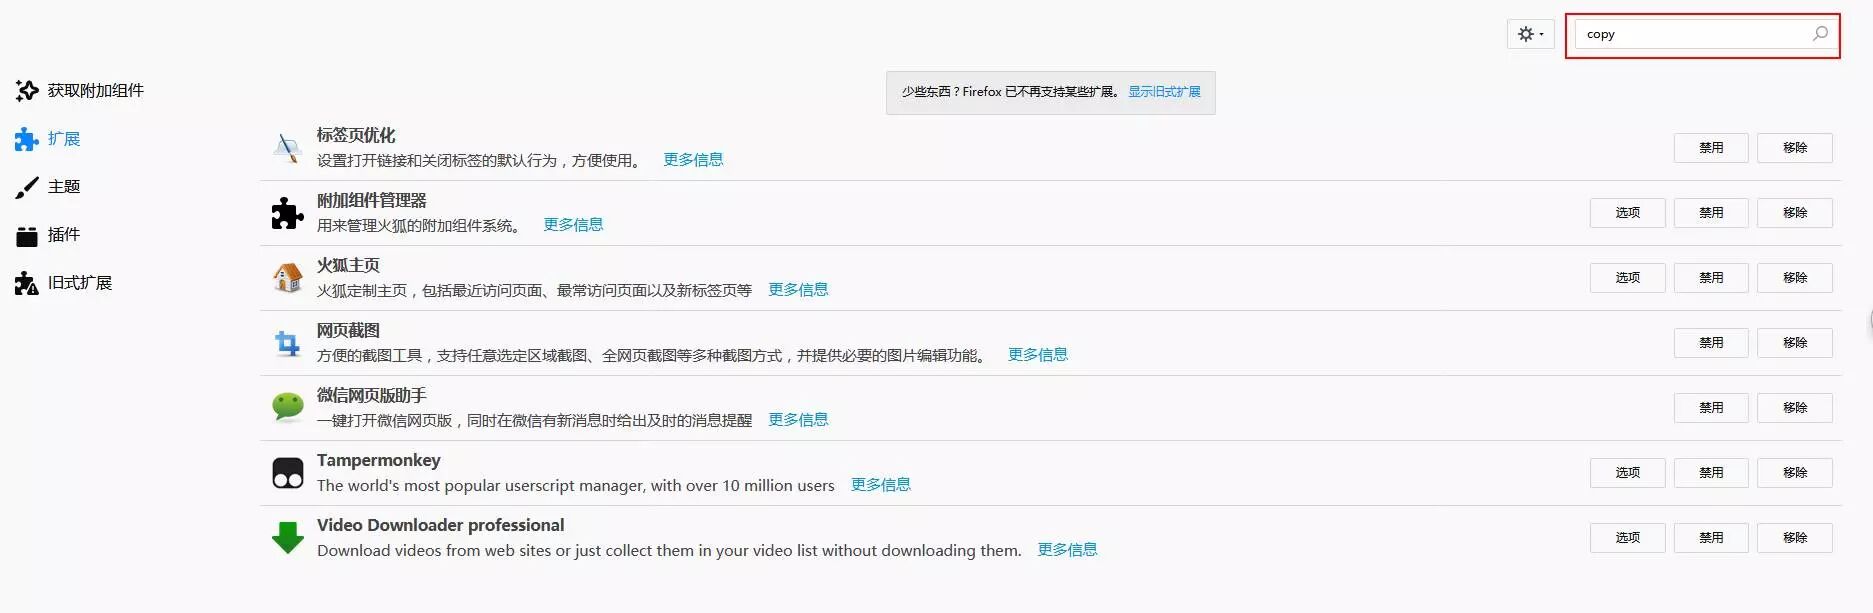Image resolution: width=1873 pixels, height=613 pixels.
Task: Click the Video Downloader green arrow icon
Action: tap(288, 537)
